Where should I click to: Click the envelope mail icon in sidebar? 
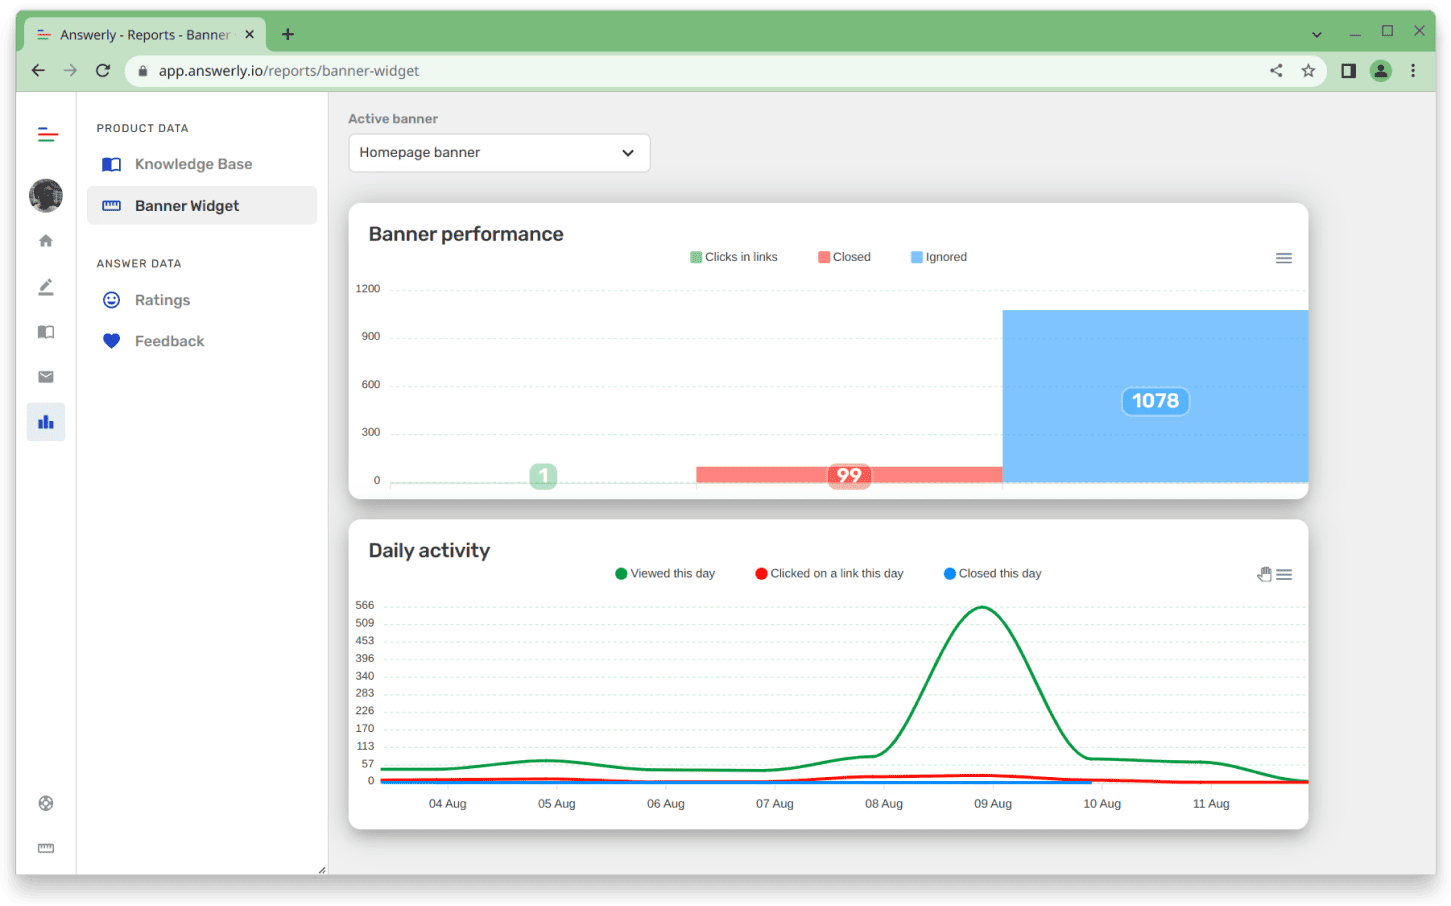[x=46, y=377]
